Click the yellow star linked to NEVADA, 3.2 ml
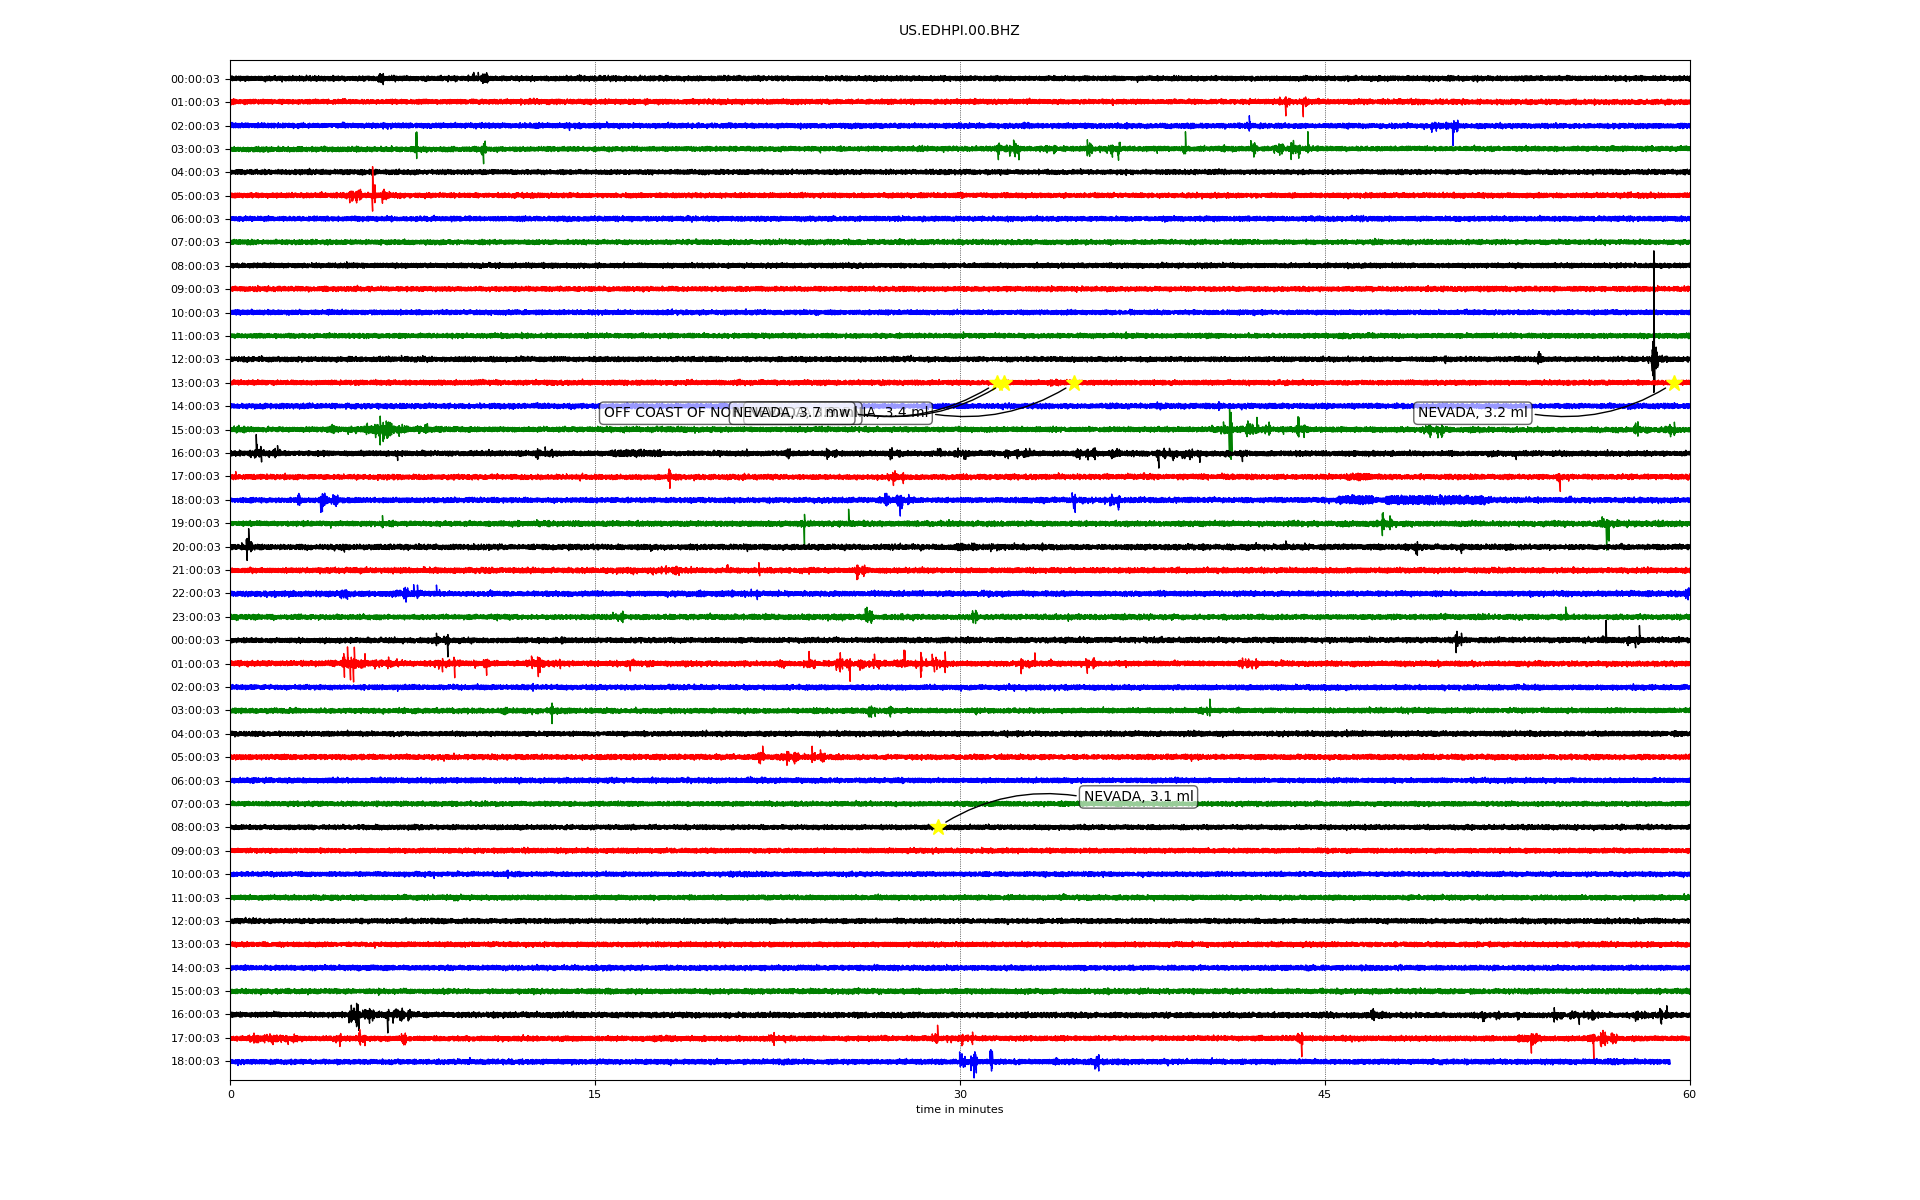 [x=1674, y=383]
